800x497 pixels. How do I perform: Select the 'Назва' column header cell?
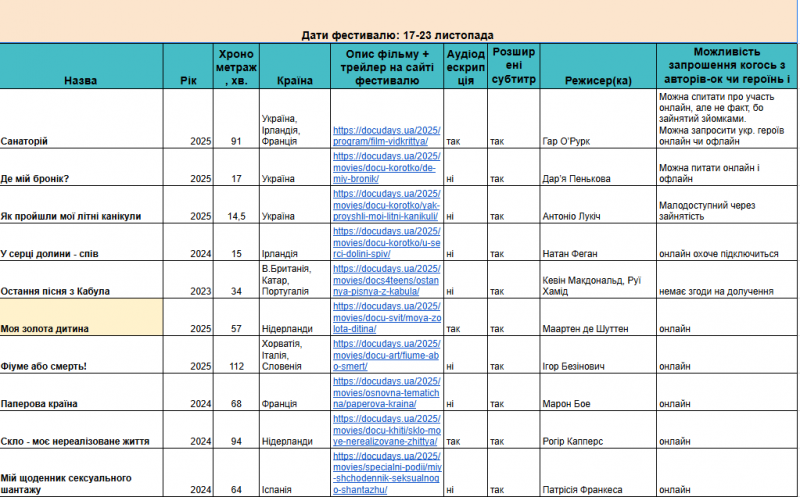tap(81, 66)
